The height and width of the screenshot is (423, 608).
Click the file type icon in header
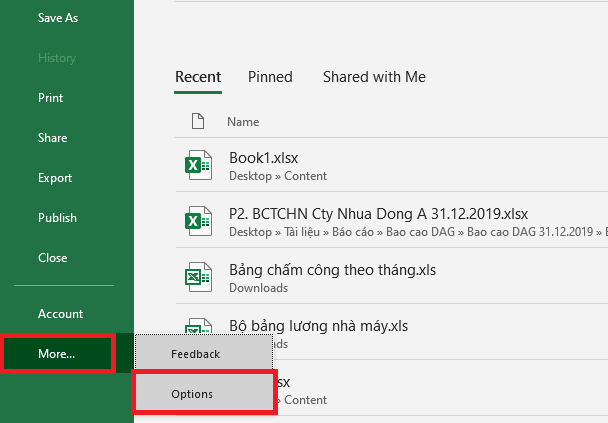[198, 121]
